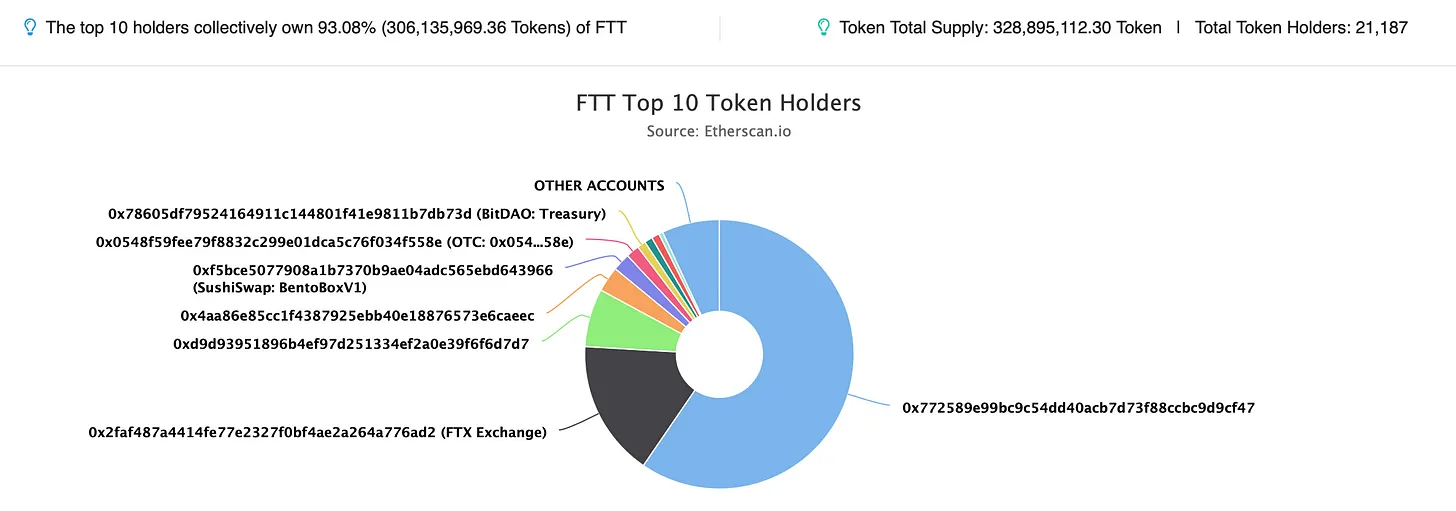This screenshot has height=511, width=1456.
Task: Click the 0x772589e99bc9 address label
Action: pos(1078,407)
